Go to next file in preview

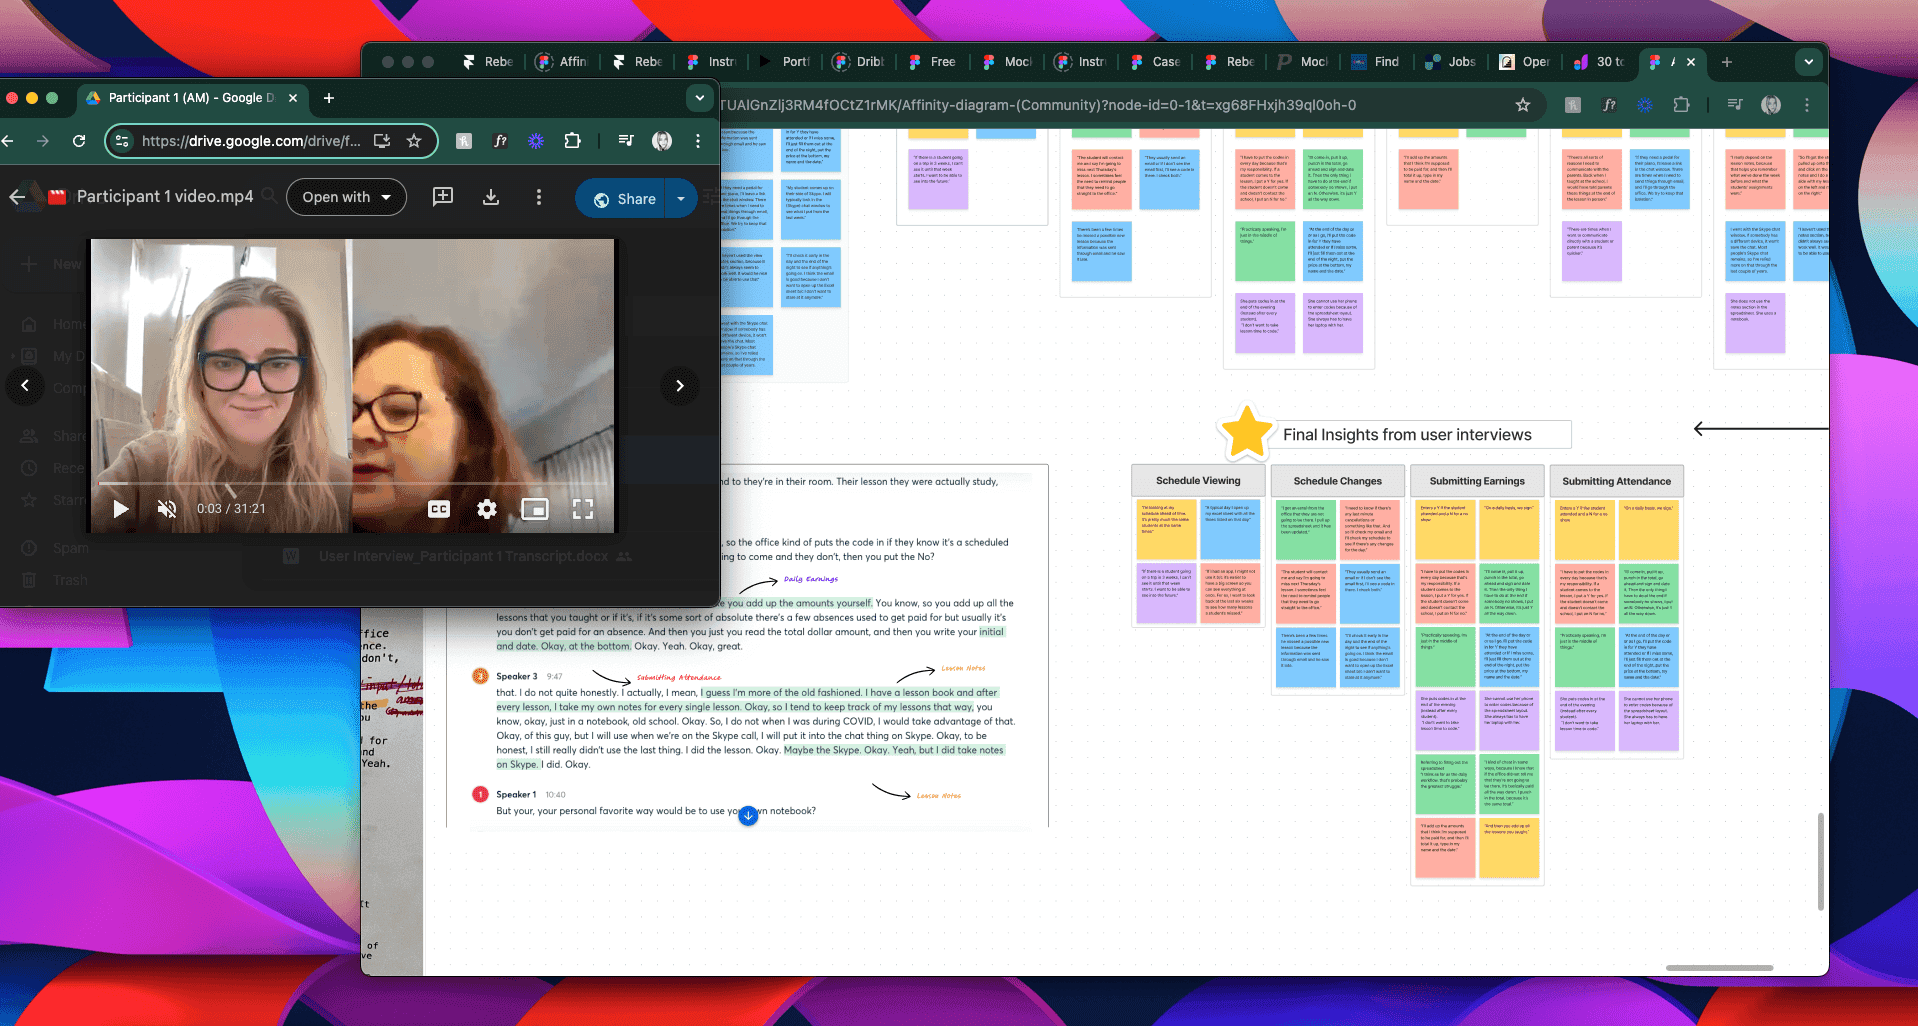pos(680,385)
